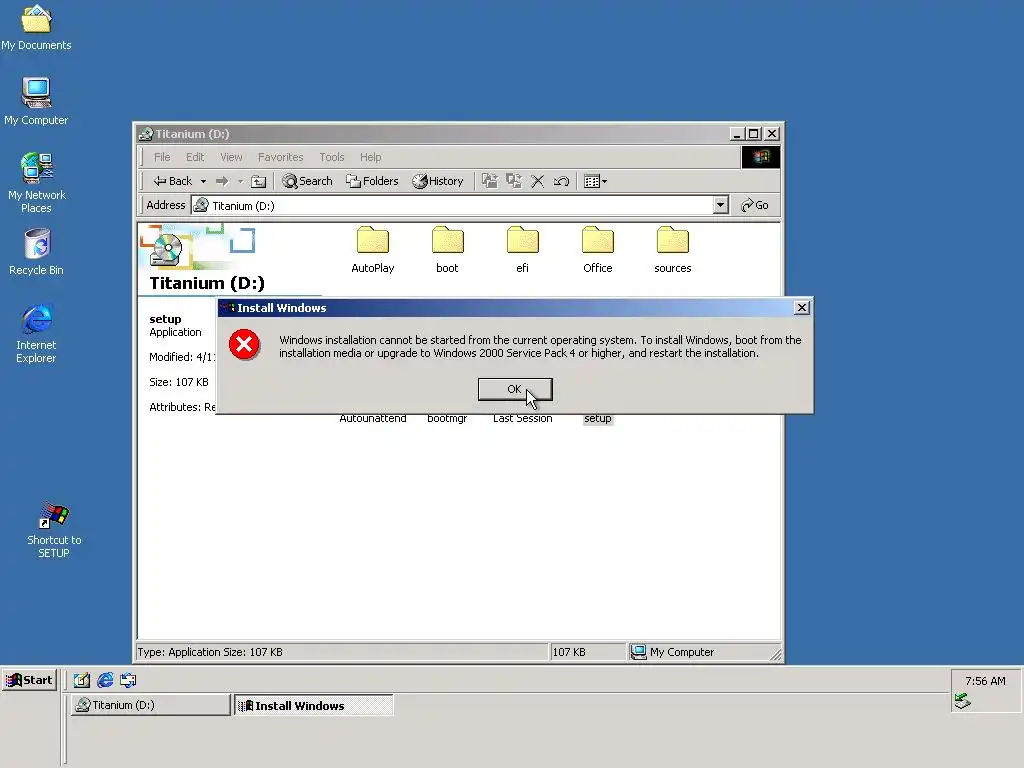Open My Computer desktop icon
Image resolution: width=1024 pixels, height=768 pixels.
pyautogui.click(x=36, y=101)
